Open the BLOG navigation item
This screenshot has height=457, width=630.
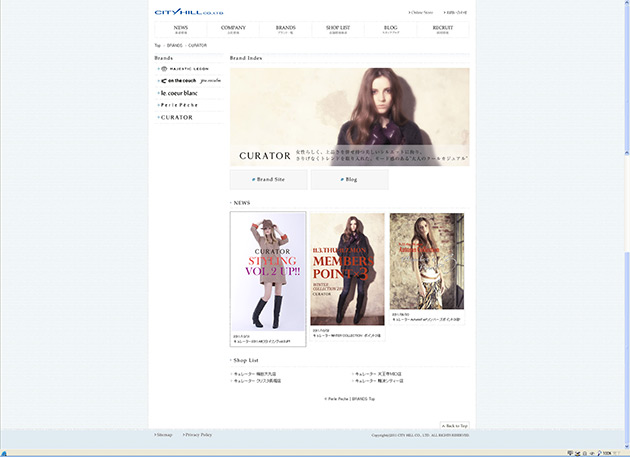(x=390, y=29)
